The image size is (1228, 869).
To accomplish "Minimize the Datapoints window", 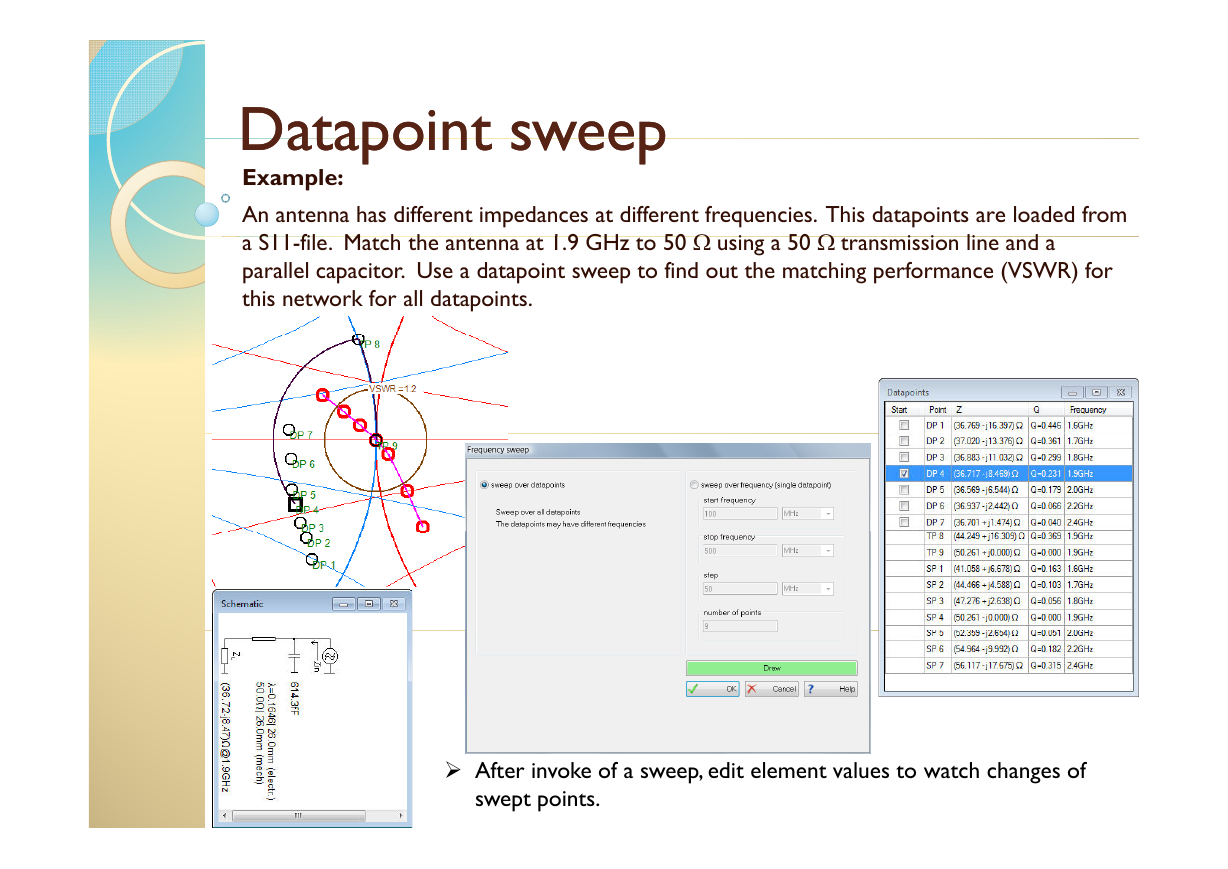I will 1072,393.
